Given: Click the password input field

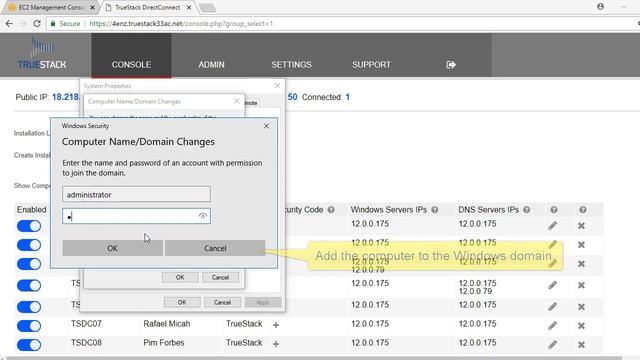Looking at the screenshot, I should point(136,216).
